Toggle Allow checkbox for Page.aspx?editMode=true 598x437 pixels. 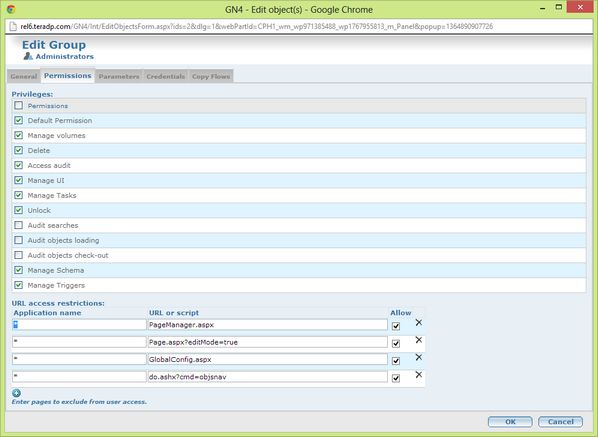396,344
